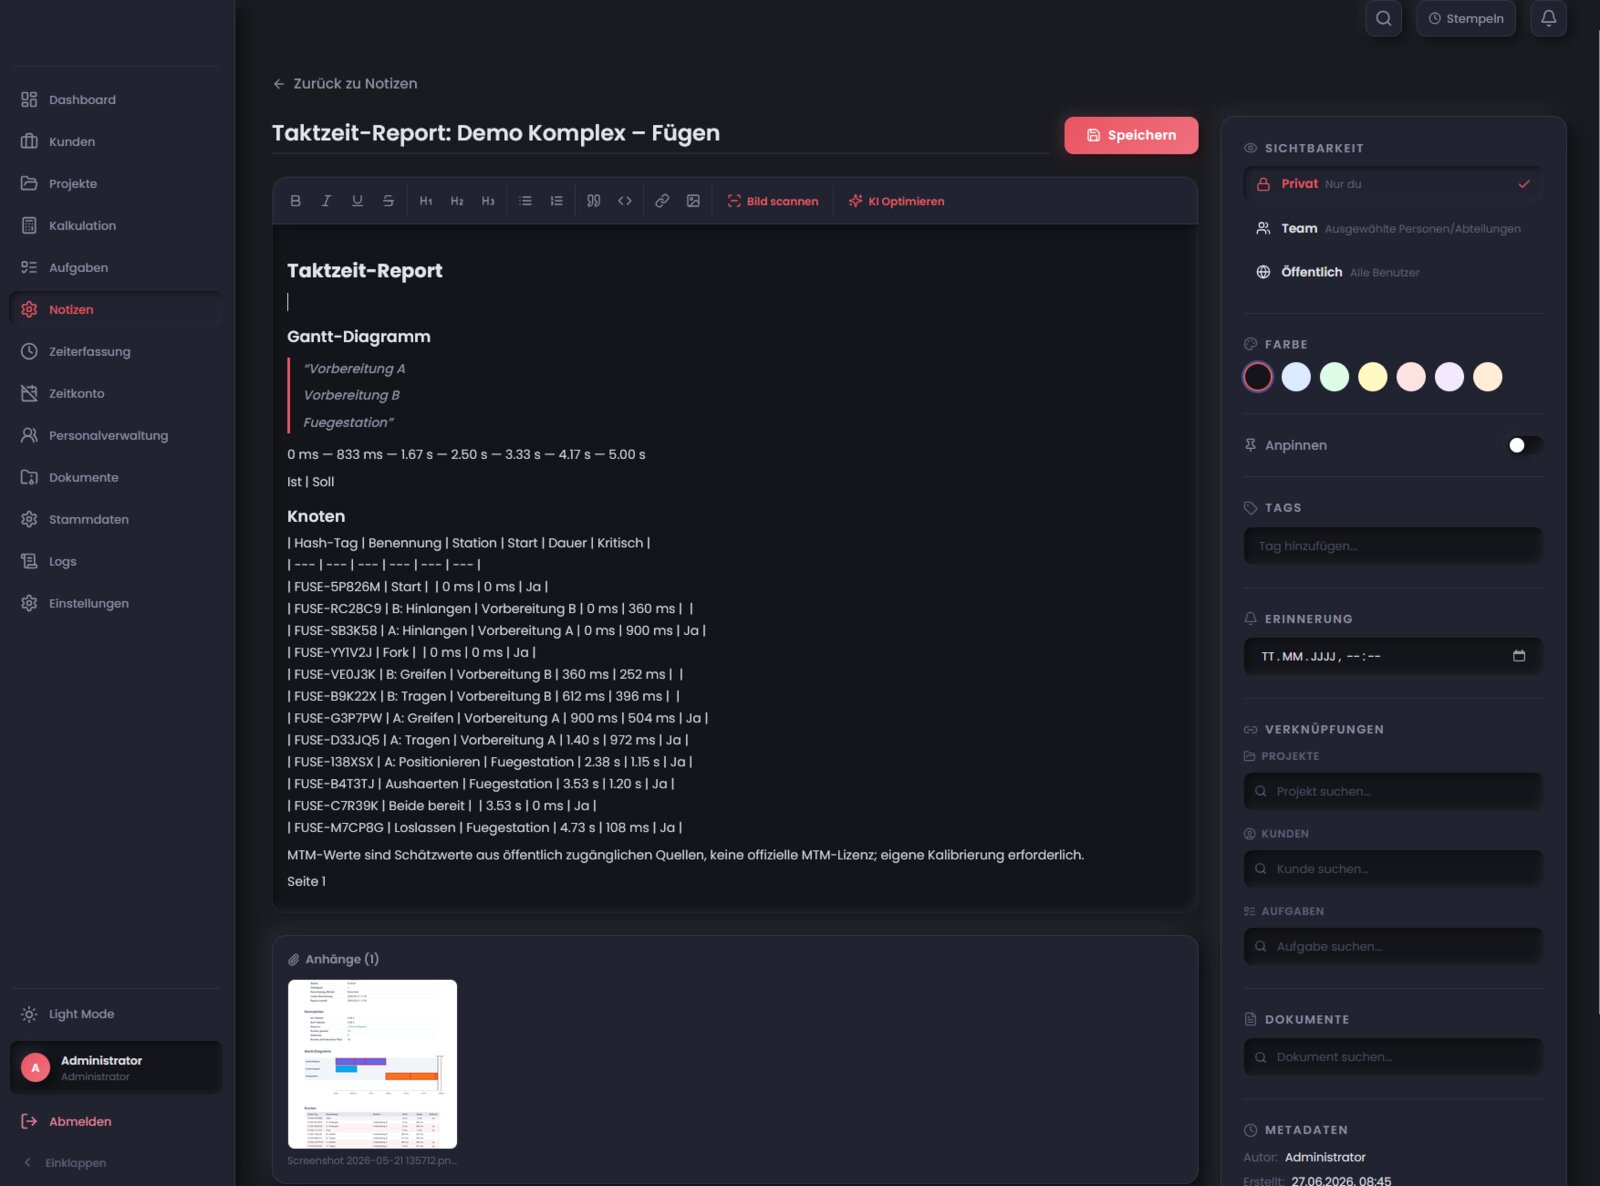Save the note with Speichern

(1131, 135)
